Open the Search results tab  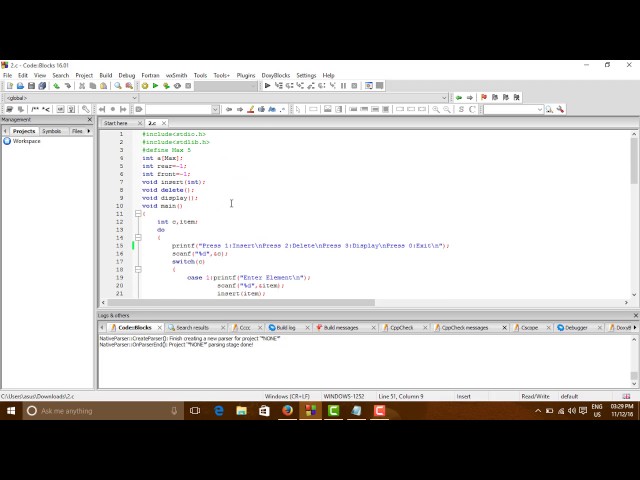pos(192,327)
